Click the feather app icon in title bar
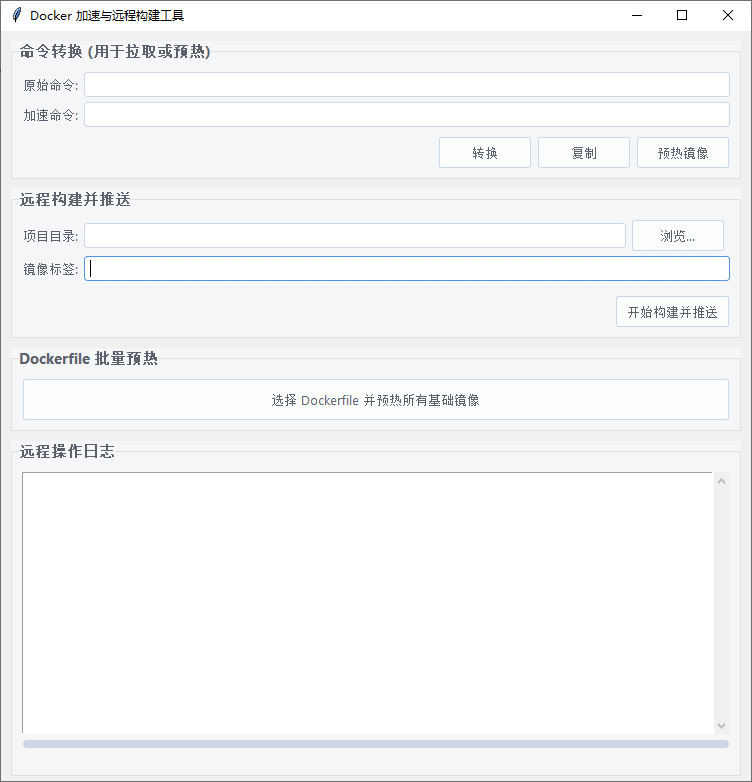 (16, 15)
